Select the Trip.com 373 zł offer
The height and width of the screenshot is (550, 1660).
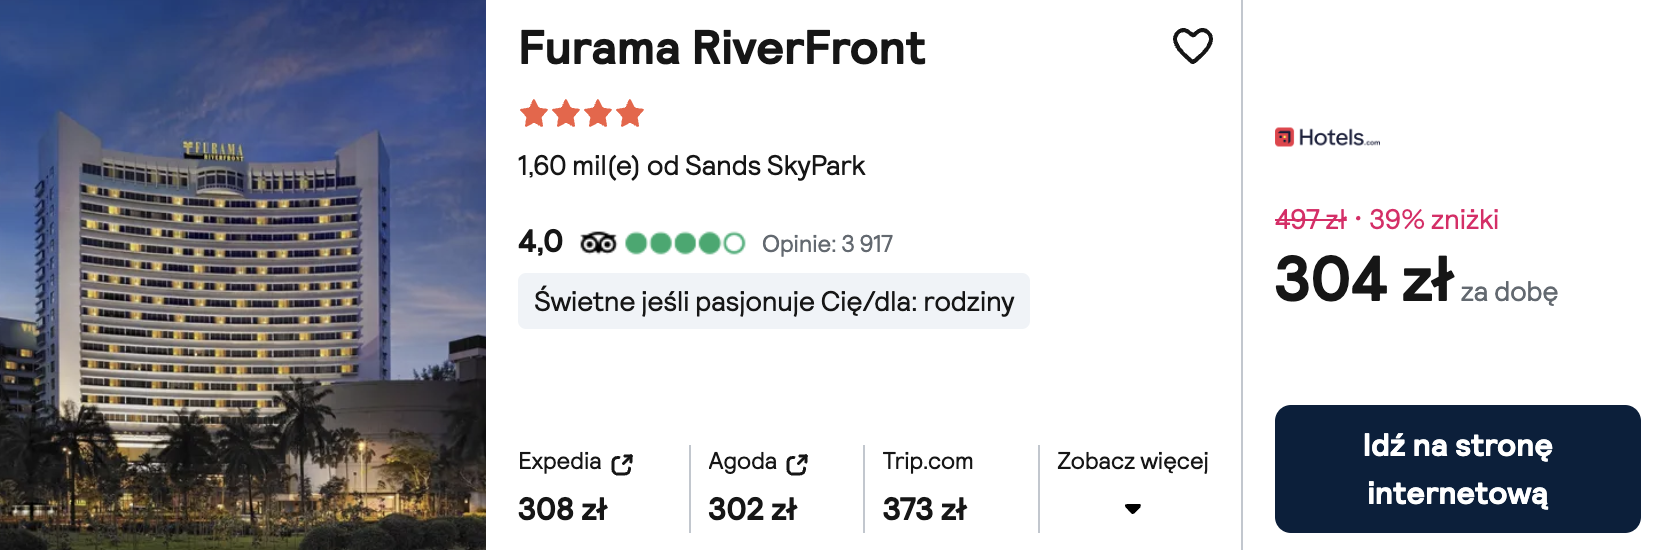coord(924,509)
